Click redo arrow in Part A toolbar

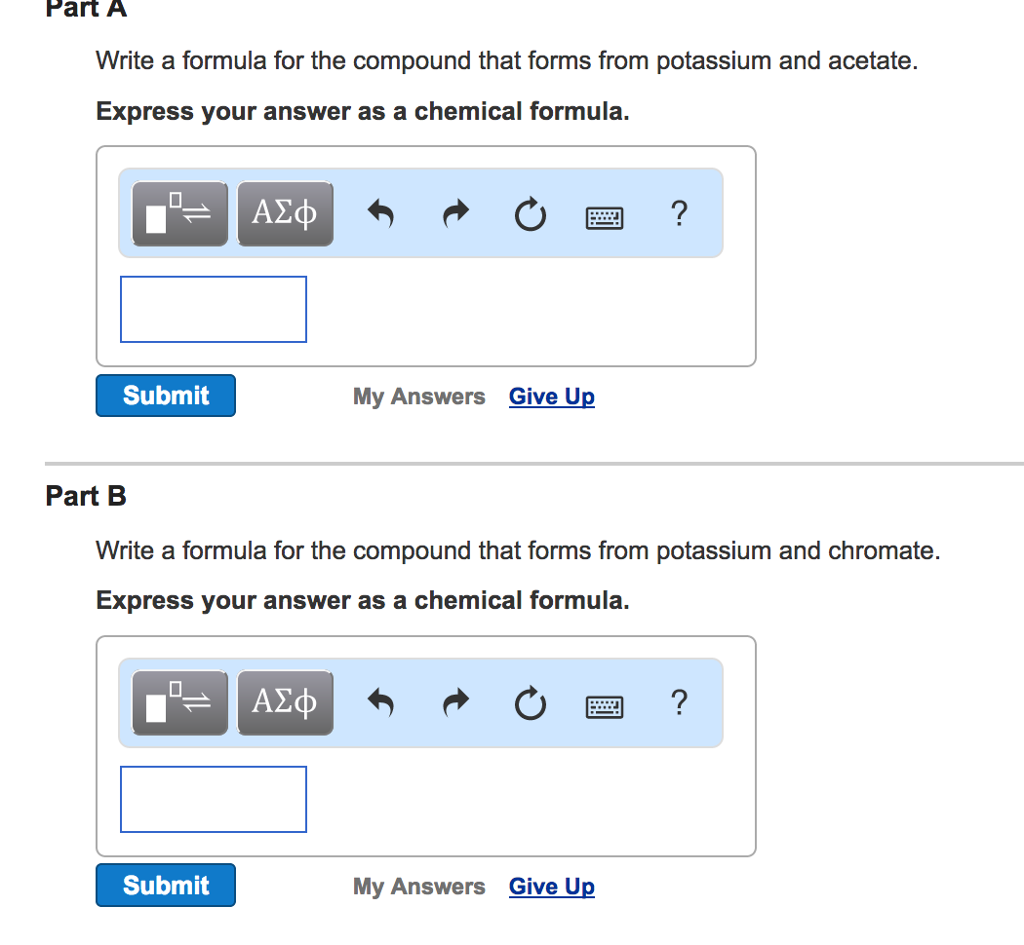click(x=455, y=213)
